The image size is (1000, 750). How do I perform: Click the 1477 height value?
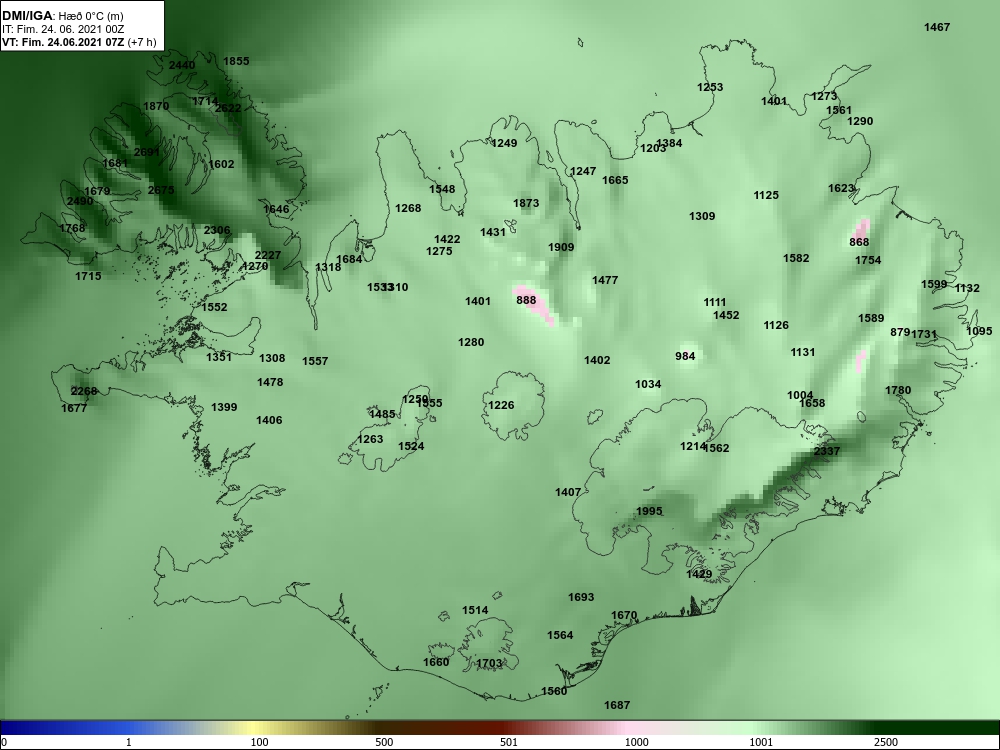pos(605,280)
